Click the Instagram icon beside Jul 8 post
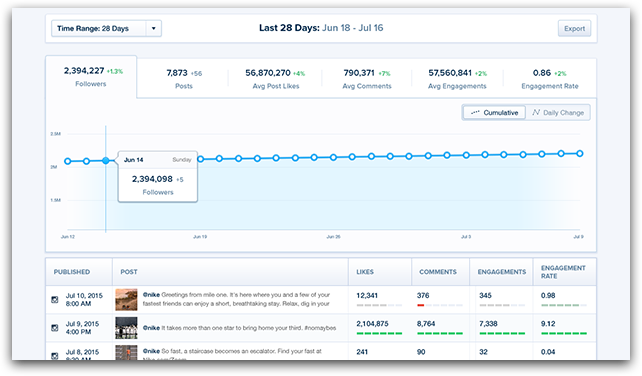The height and width of the screenshot is (376, 642). tap(54, 356)
